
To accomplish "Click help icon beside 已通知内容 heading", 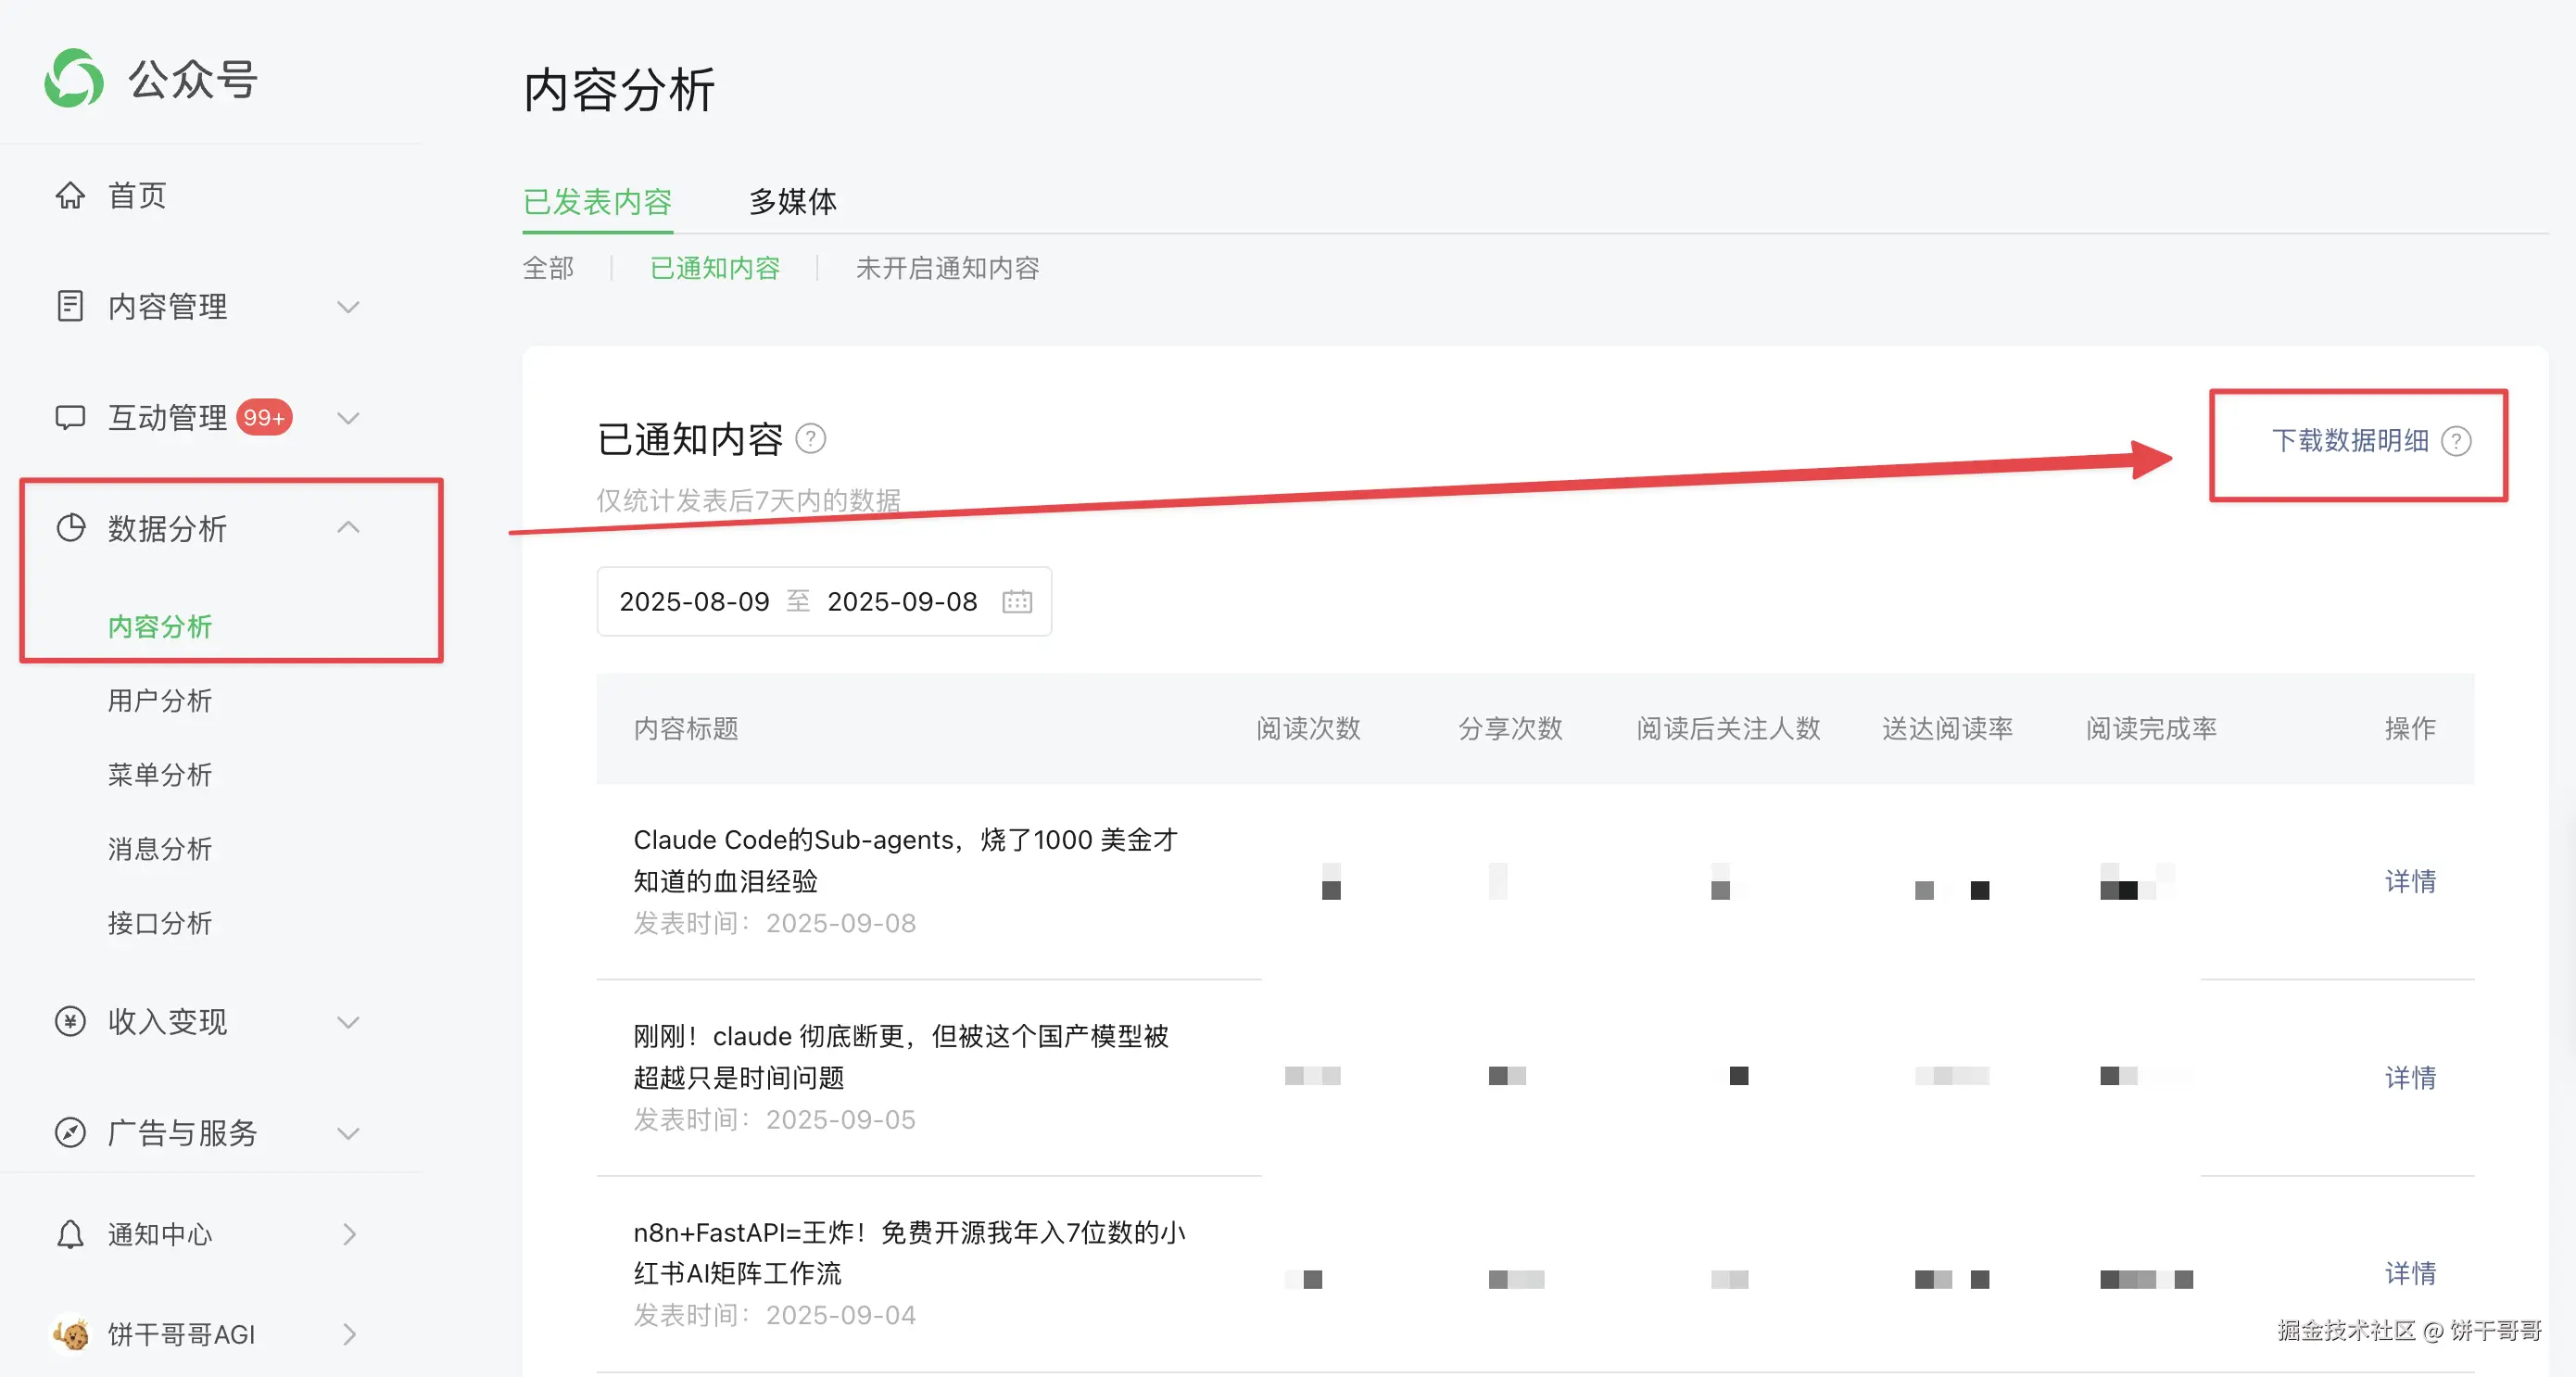I will (x=811, y=438).
